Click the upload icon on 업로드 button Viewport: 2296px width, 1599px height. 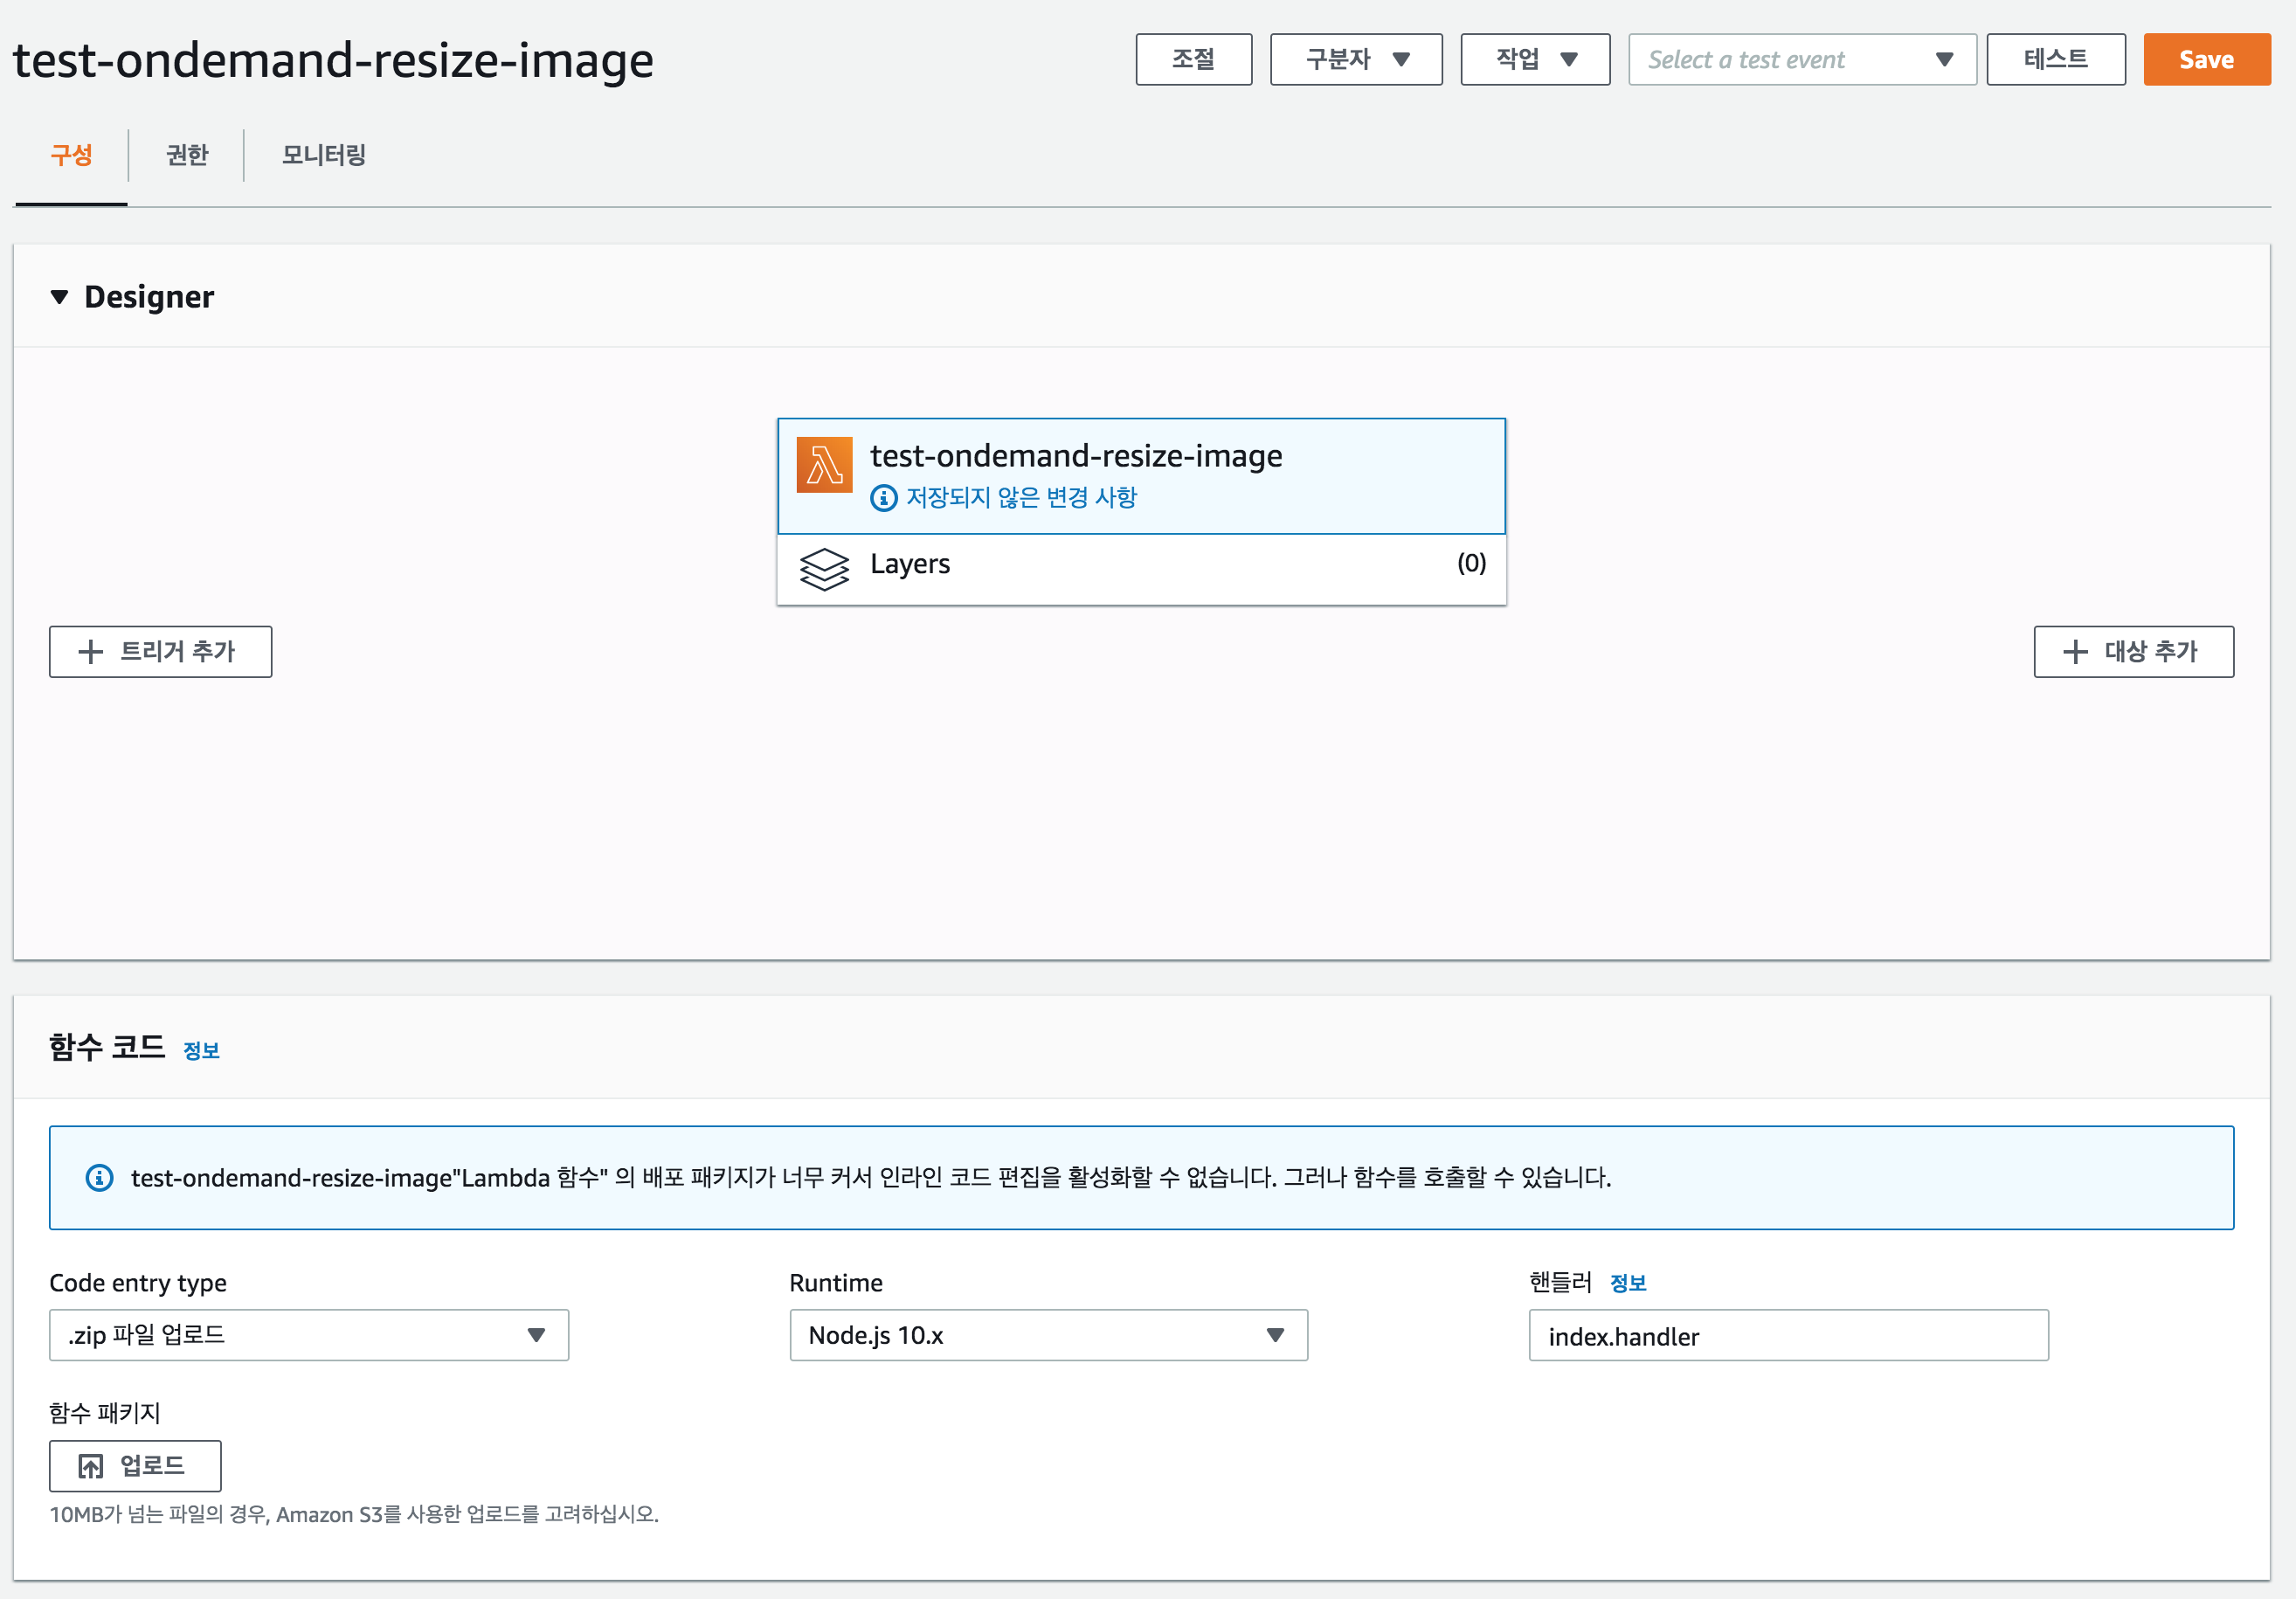(91, 1467)
